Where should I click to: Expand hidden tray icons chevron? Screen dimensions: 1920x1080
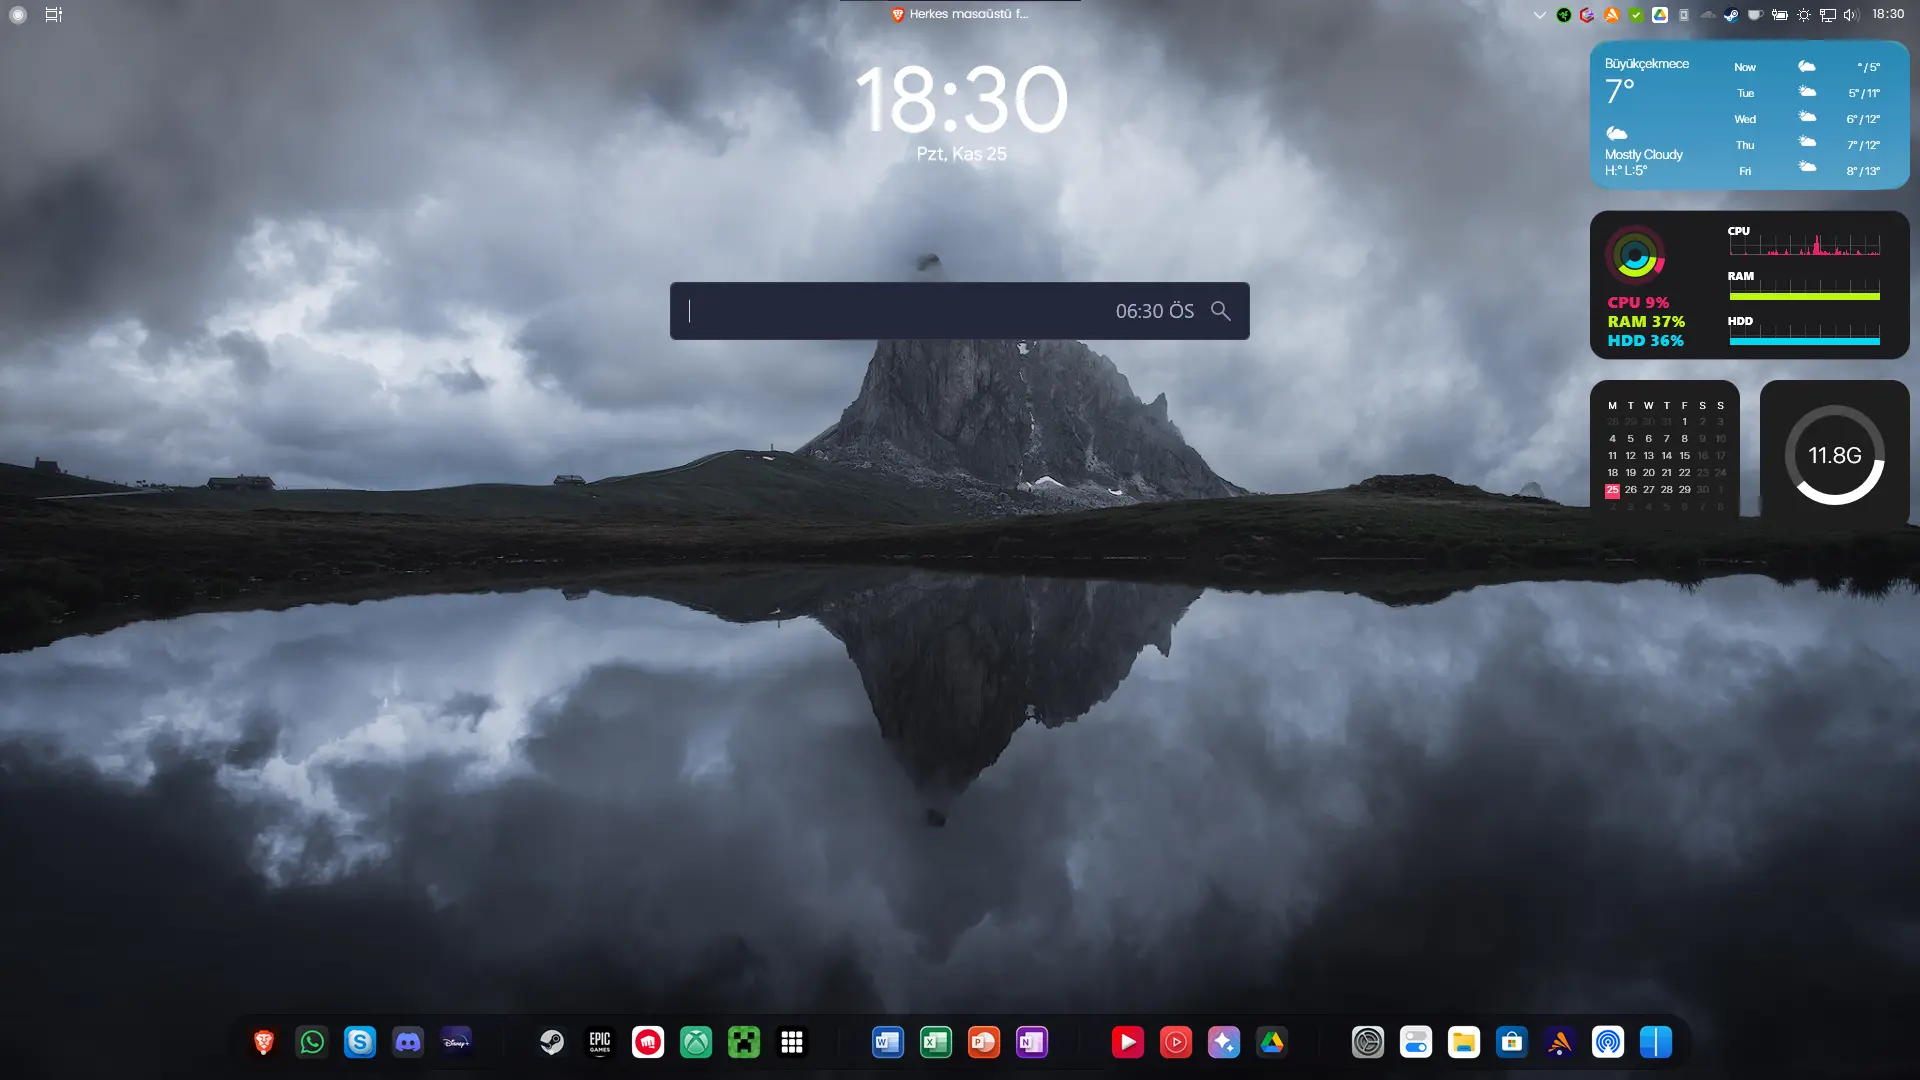(x=1540, y=15)
